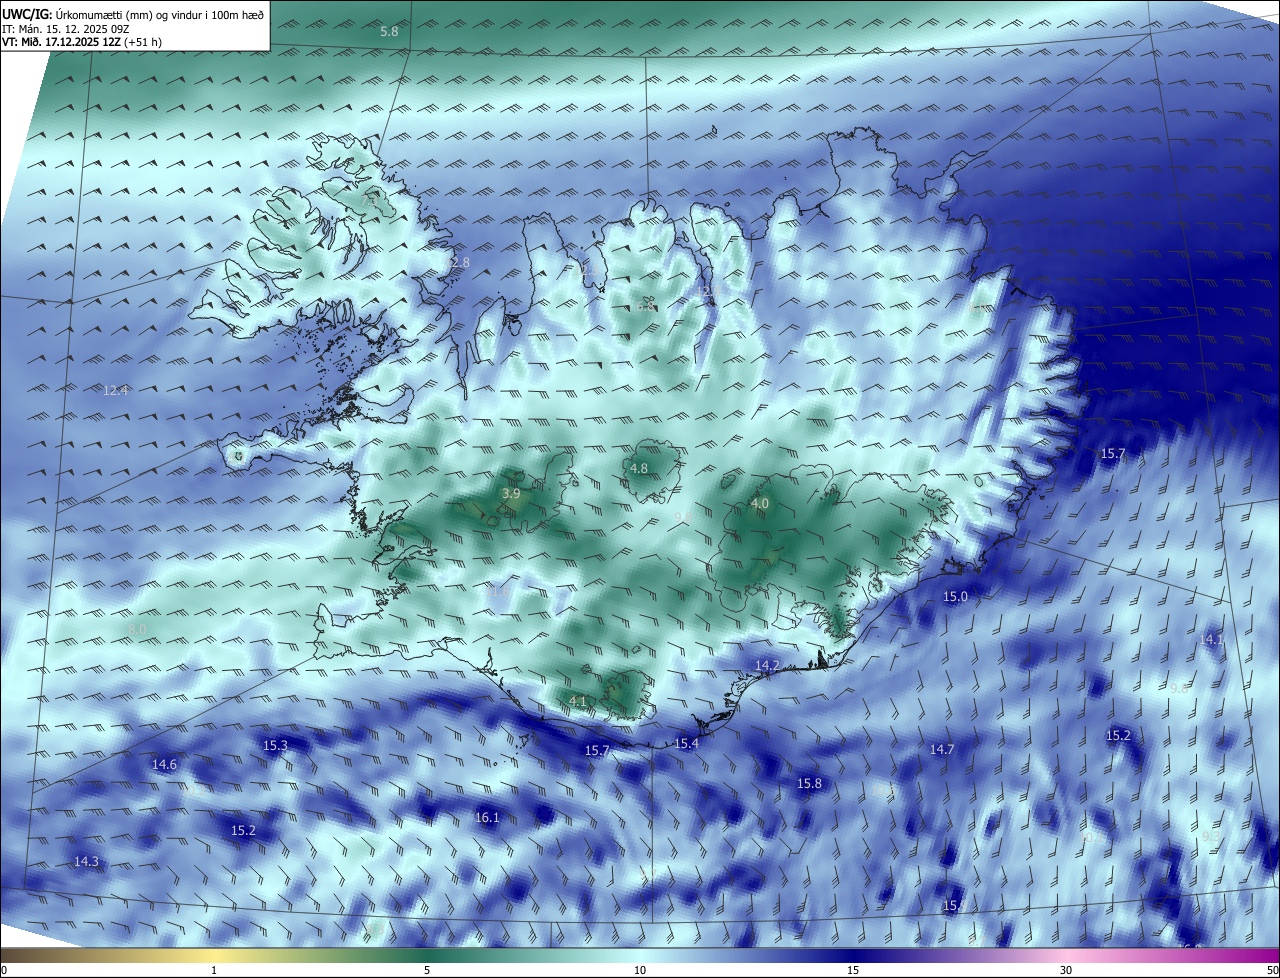Click the 4.0 value label on the map

(x=760, y=504)
